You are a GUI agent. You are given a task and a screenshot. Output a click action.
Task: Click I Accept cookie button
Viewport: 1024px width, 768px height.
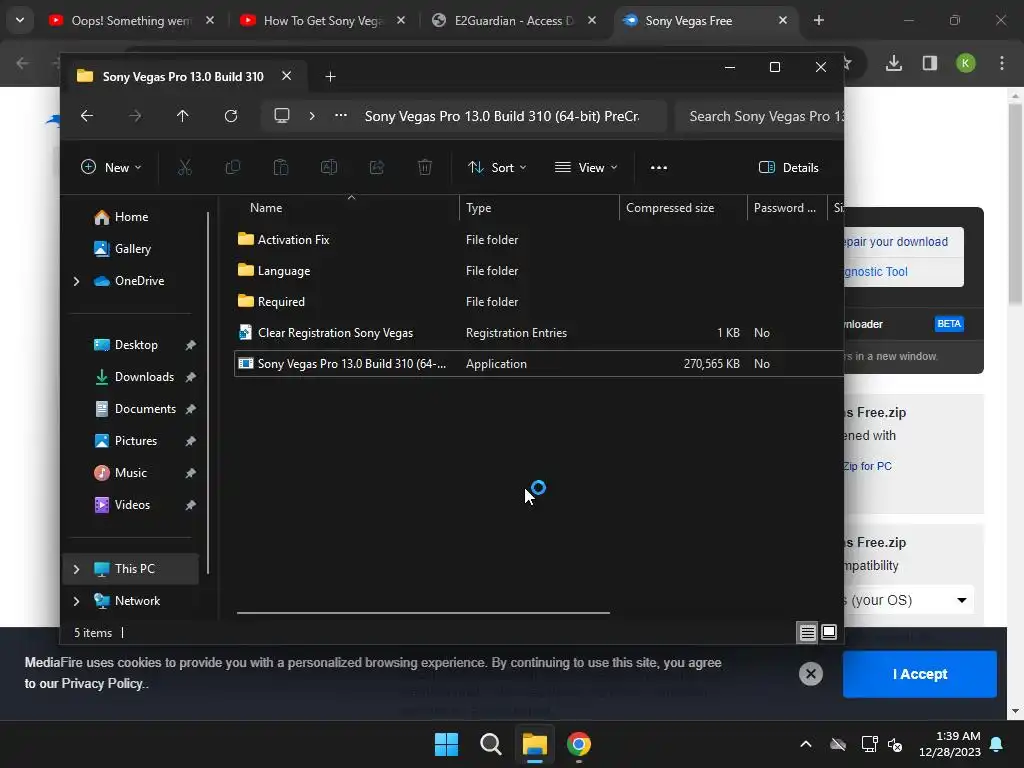click(x=920, y=674)
